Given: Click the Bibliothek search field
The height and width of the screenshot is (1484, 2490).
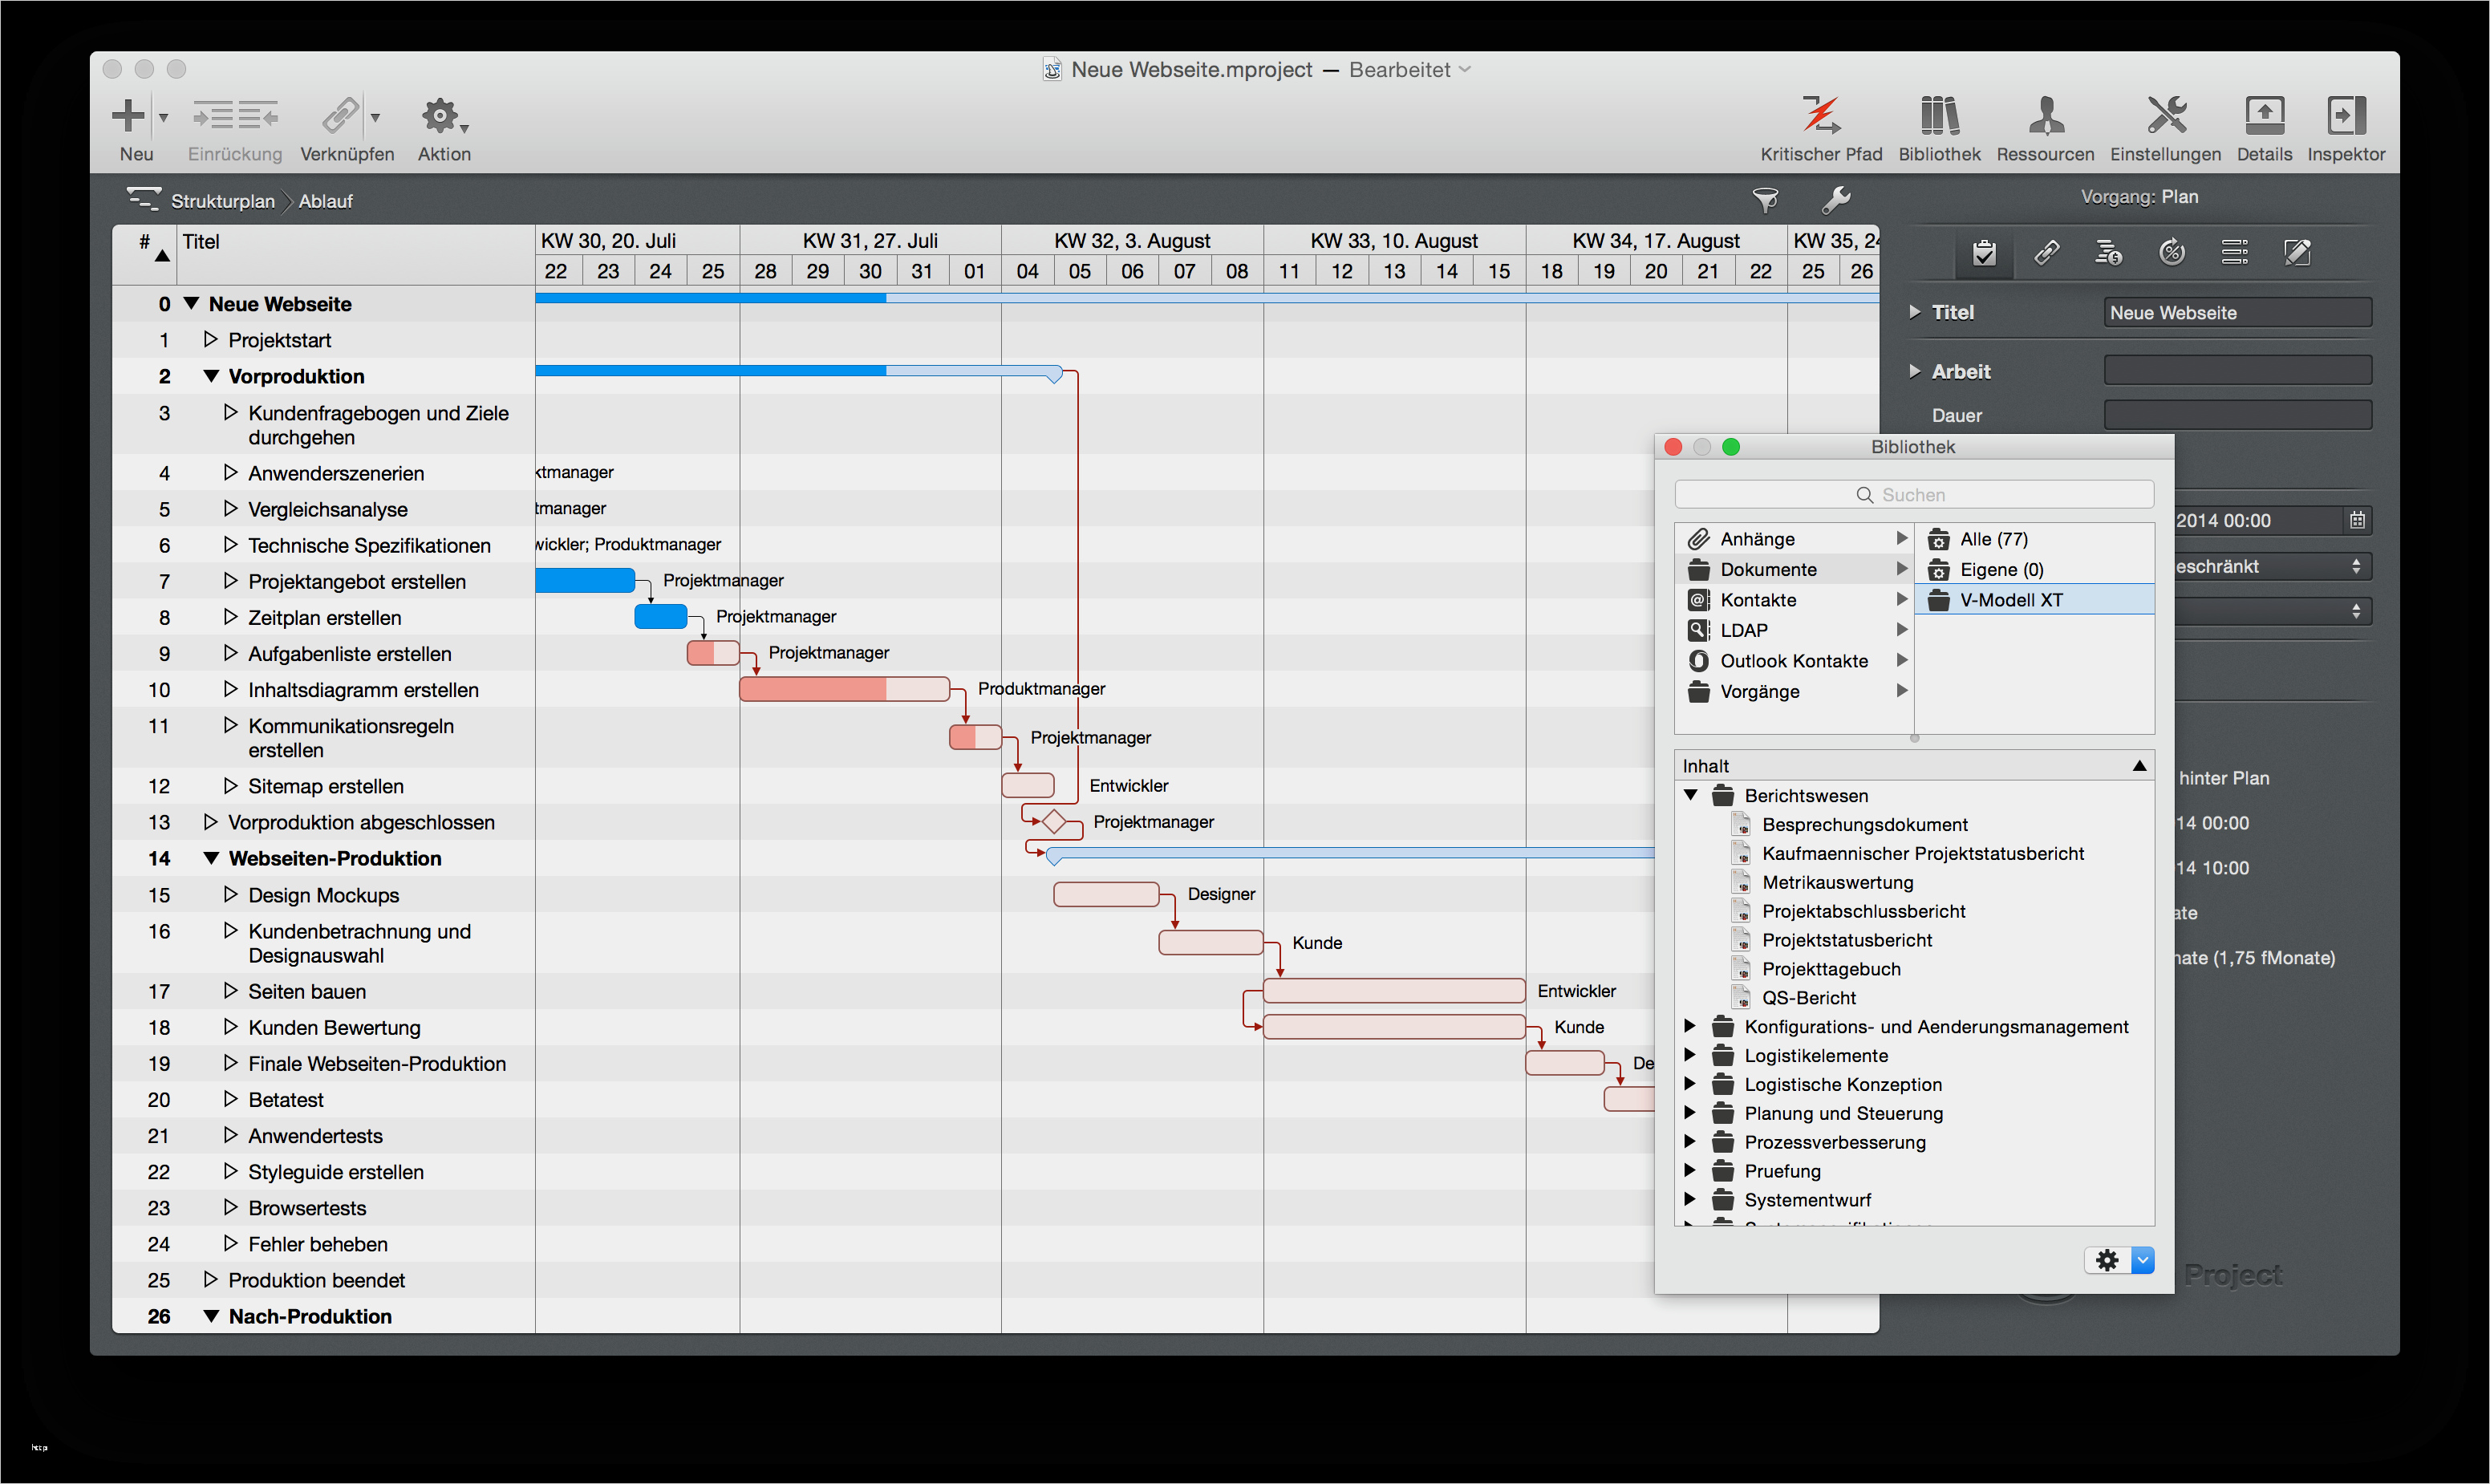Looking at the screenshot, I should 1913,495.
